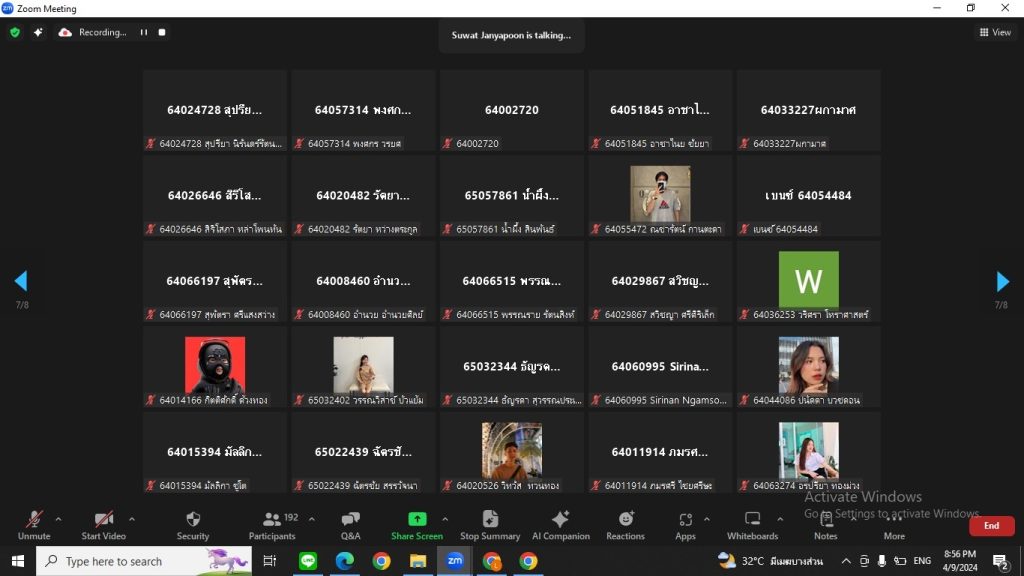
Task: Click the green encryption shield icon
Action: click(15, 32)
